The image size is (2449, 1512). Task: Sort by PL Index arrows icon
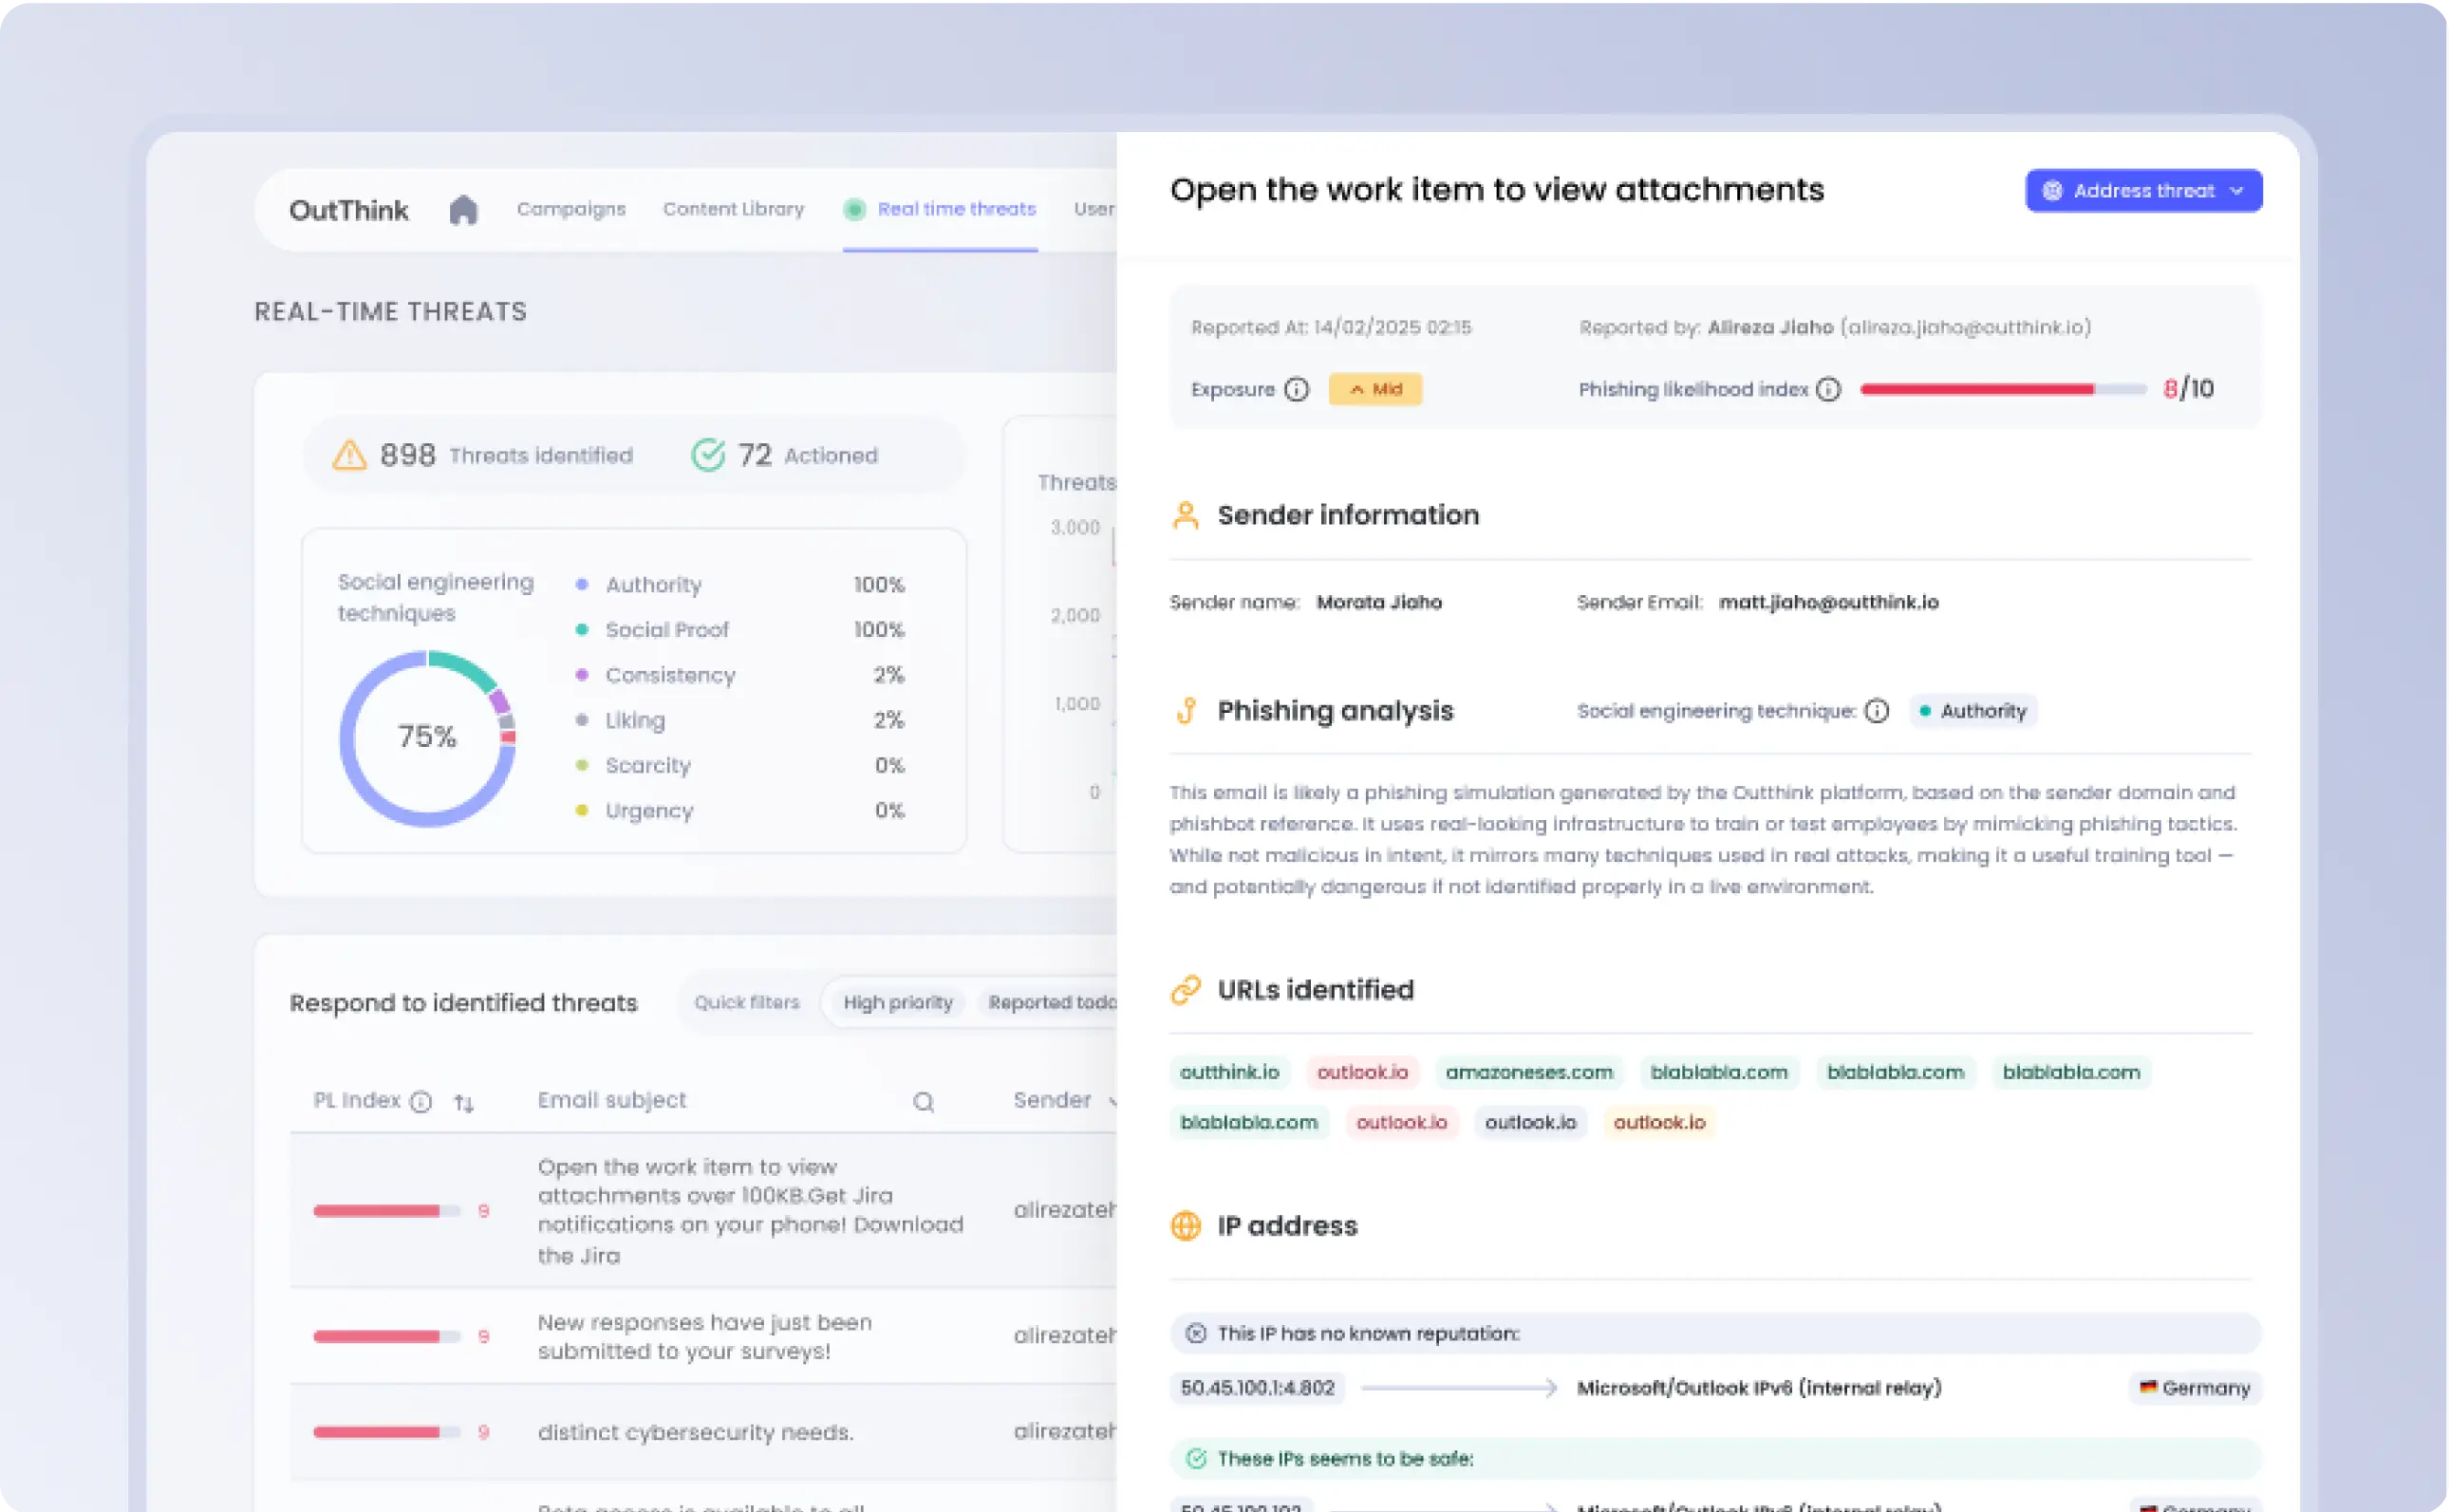[x=463, y=1102]
